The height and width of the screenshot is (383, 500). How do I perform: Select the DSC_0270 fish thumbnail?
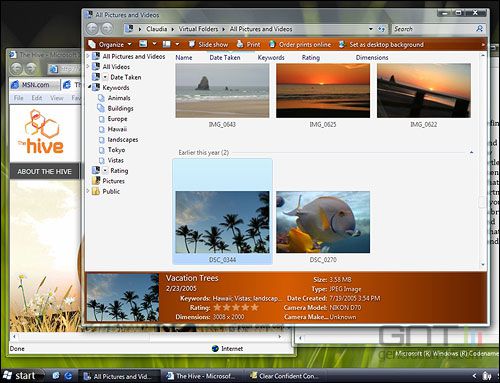323,222
